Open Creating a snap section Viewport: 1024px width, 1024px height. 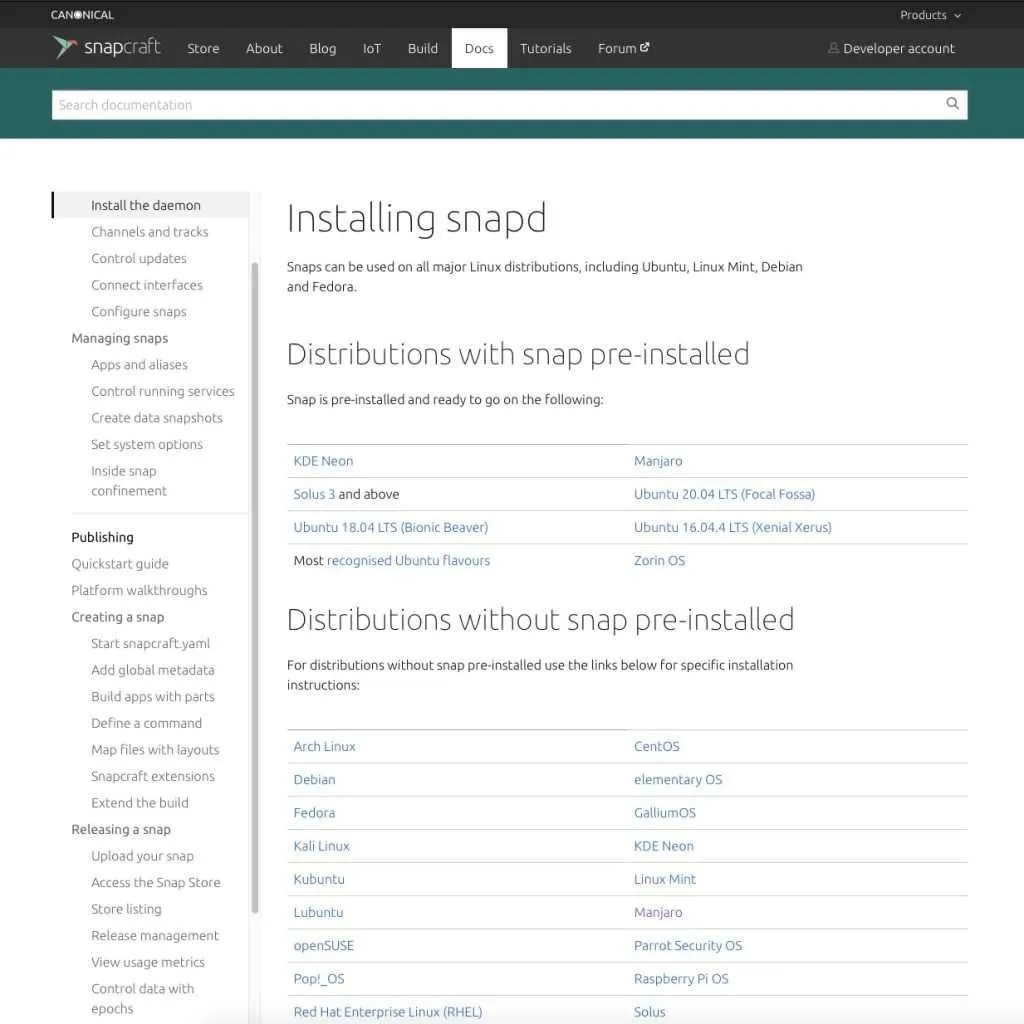point(118,616)
